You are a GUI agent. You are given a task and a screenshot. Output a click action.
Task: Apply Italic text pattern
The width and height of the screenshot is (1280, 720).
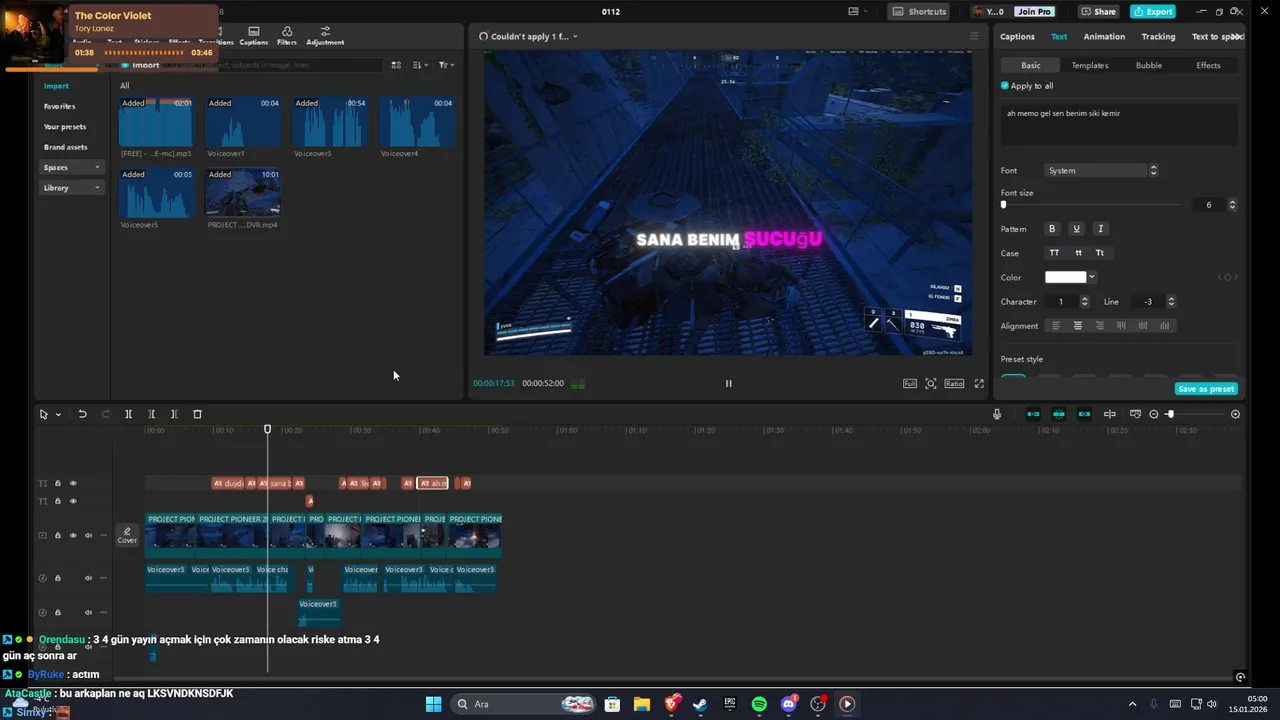click(1100, 229)
